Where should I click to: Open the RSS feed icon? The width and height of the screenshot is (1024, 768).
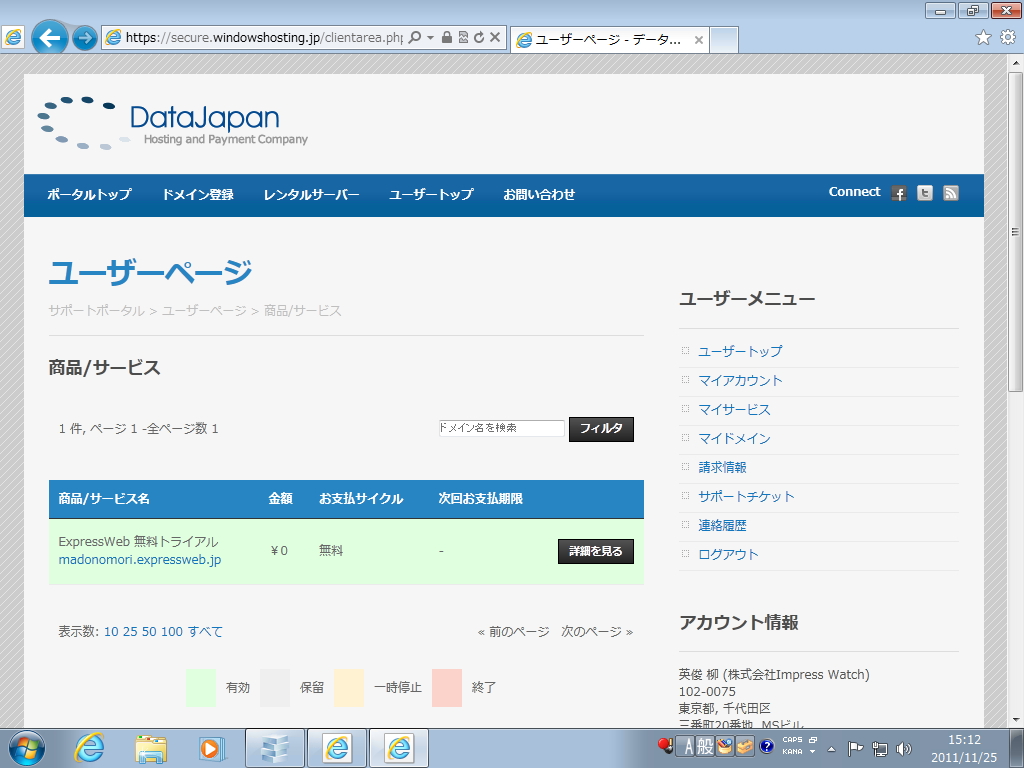[x=950, y=193]
